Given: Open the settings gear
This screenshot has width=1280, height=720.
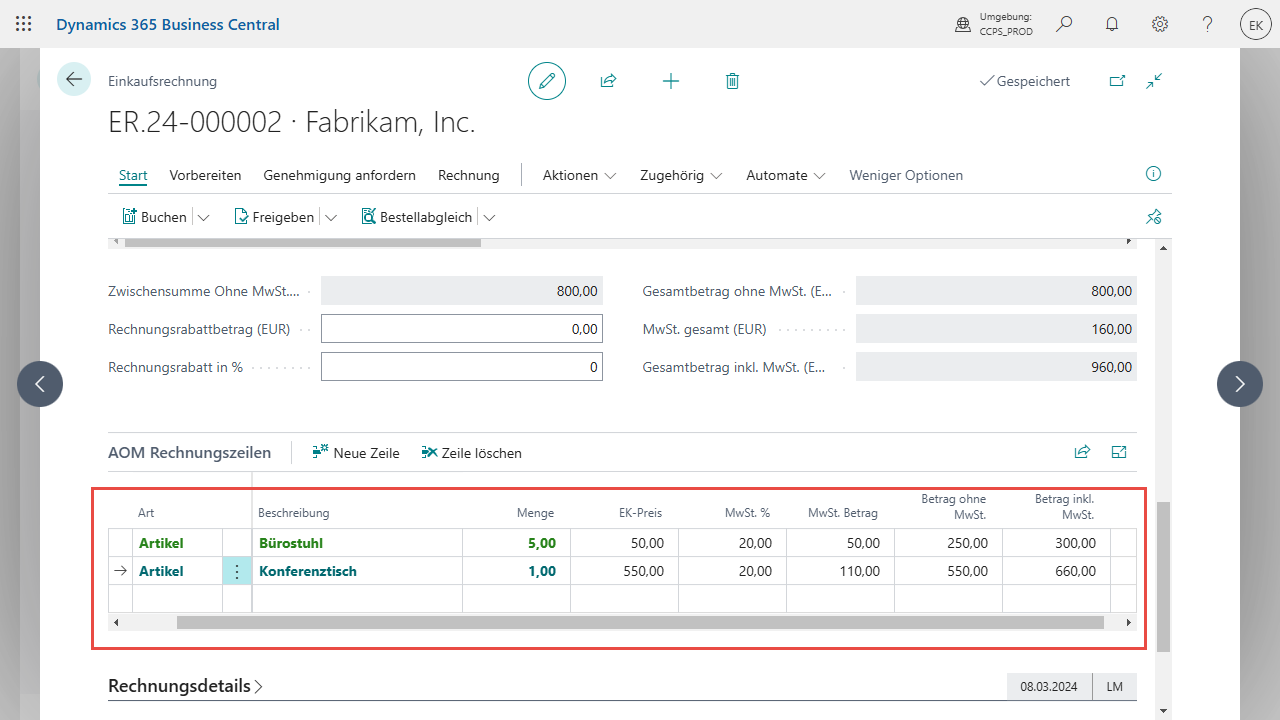Looking at the screenshot, I should click(1160, 24).
